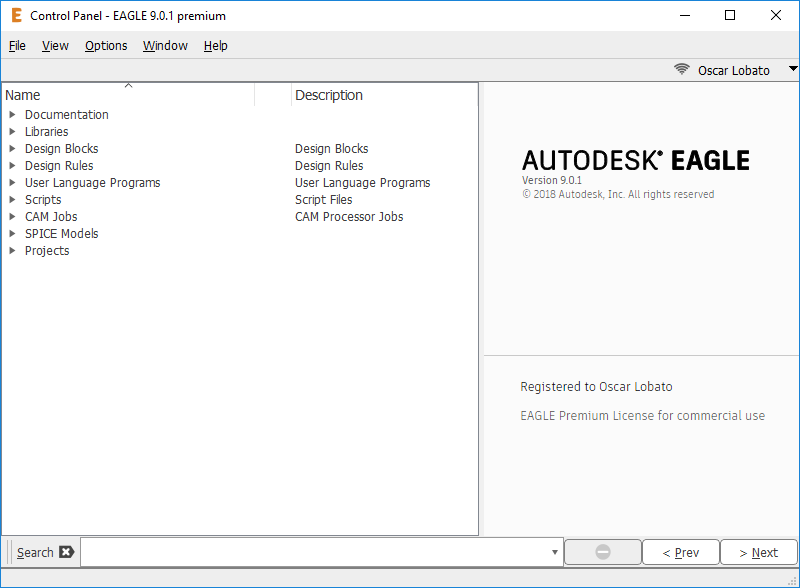The width and height of the screenshot is (800, 588).
Task: Expand the Documentation tree node
Action: [x=12, y=115]
